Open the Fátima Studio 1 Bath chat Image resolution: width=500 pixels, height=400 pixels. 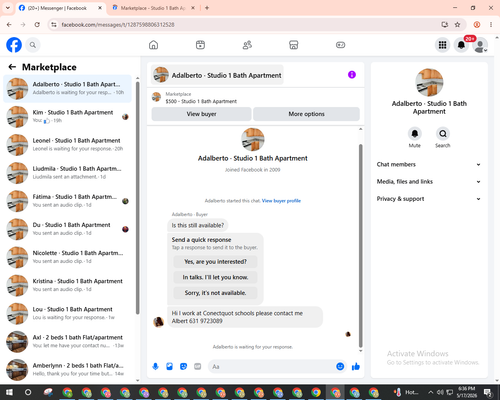67,201
